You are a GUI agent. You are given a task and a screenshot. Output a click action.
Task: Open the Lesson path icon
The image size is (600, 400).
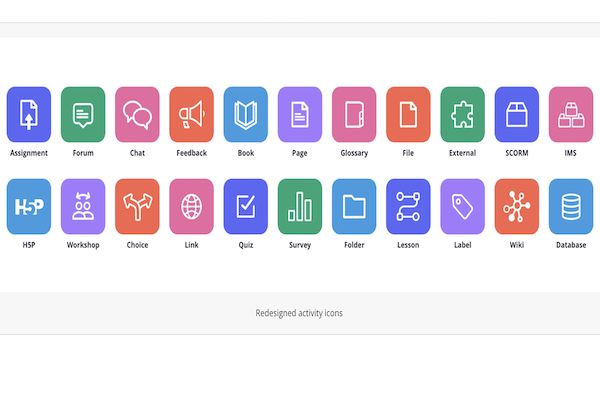tap(408, 206)
